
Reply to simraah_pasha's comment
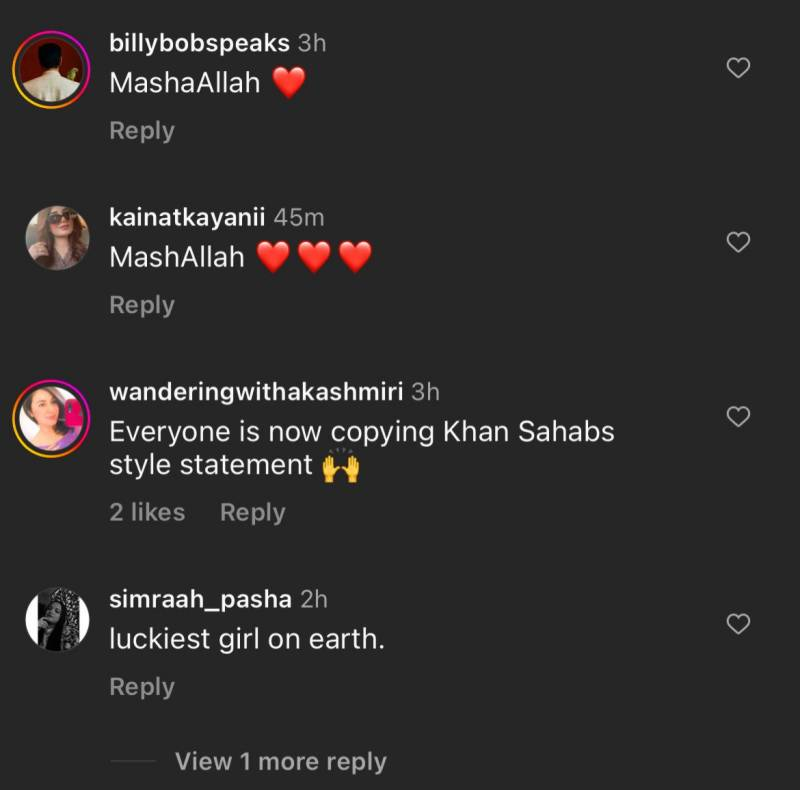coord(142,687)
